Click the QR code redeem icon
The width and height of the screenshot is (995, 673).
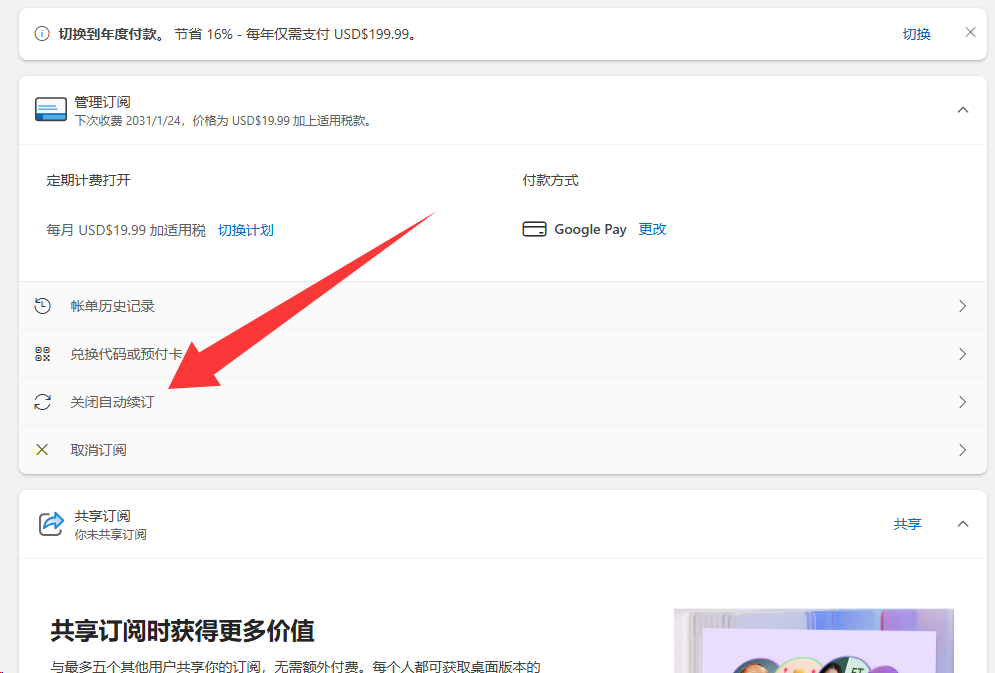[x=42, y=354]
